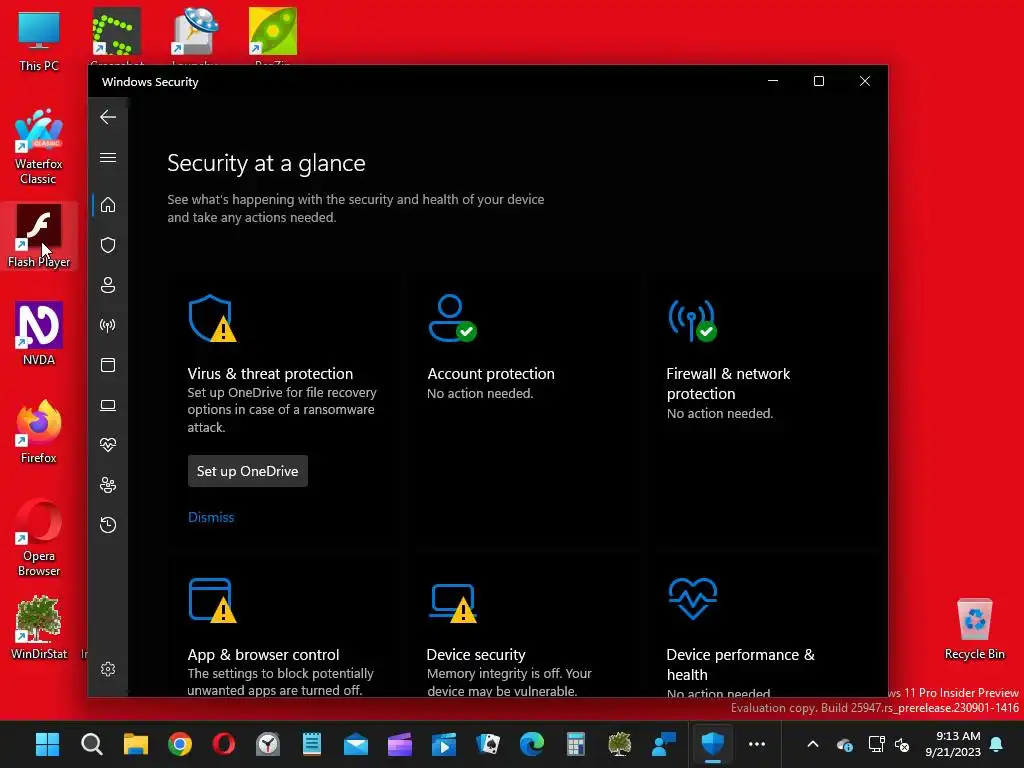Click the App & browser control tile icon
The height and width of the screenshot is (768, 1024).
(x=212, y=600)
